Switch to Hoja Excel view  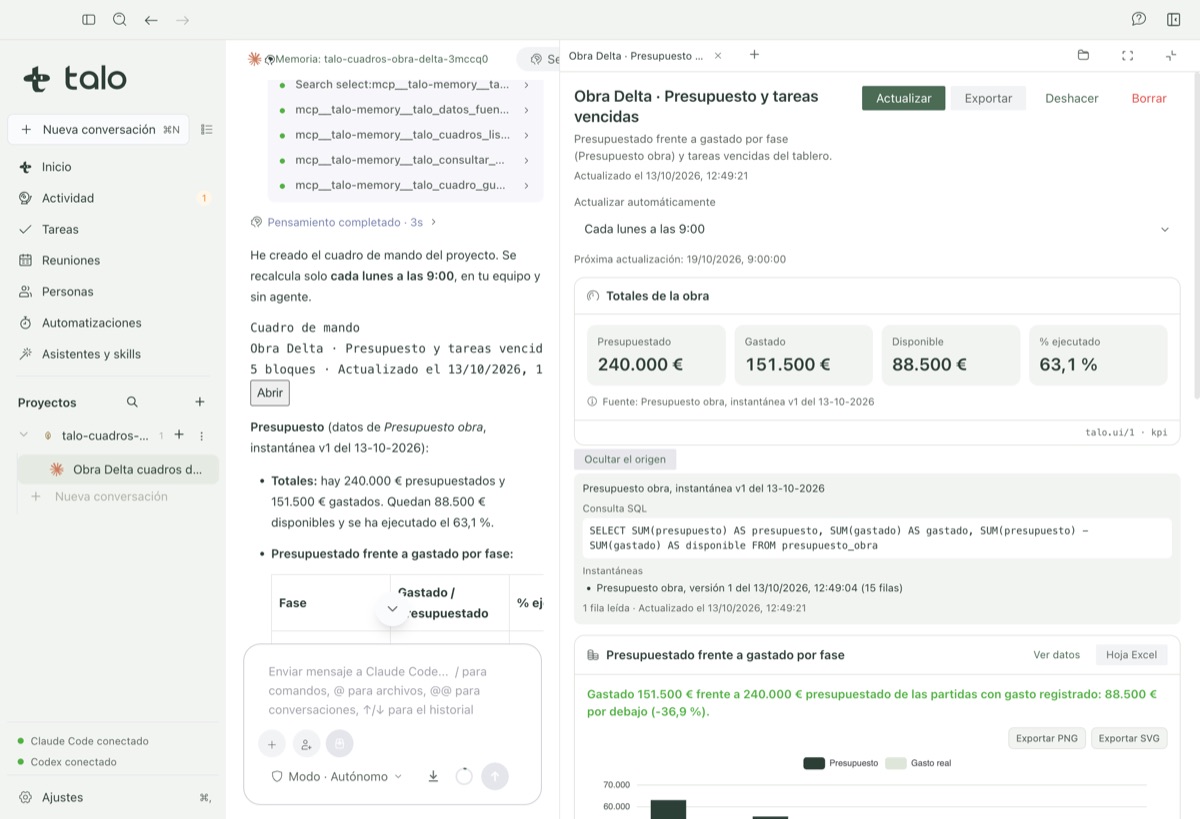pos(1131,655)
